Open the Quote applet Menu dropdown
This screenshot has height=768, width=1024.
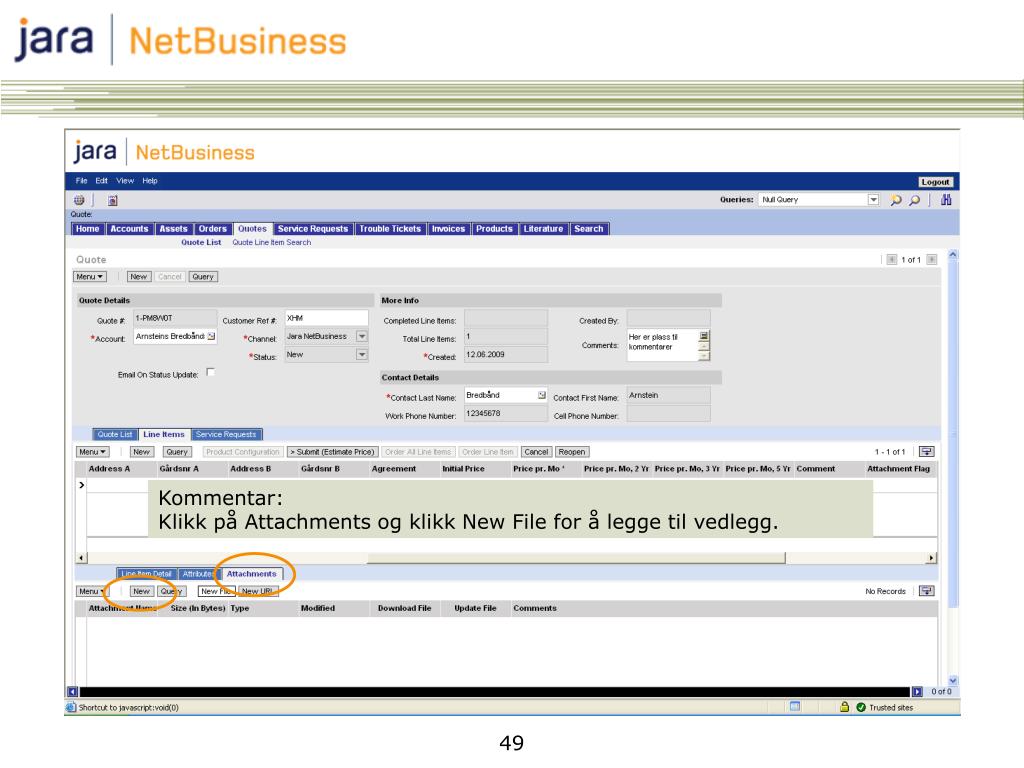(89, 277)
